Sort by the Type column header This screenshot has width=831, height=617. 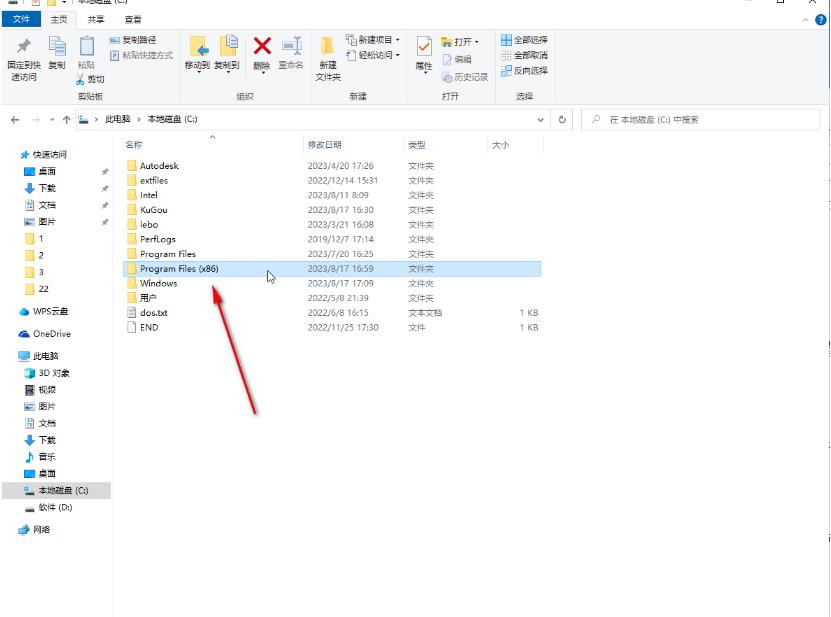click(x=445, y=145)
